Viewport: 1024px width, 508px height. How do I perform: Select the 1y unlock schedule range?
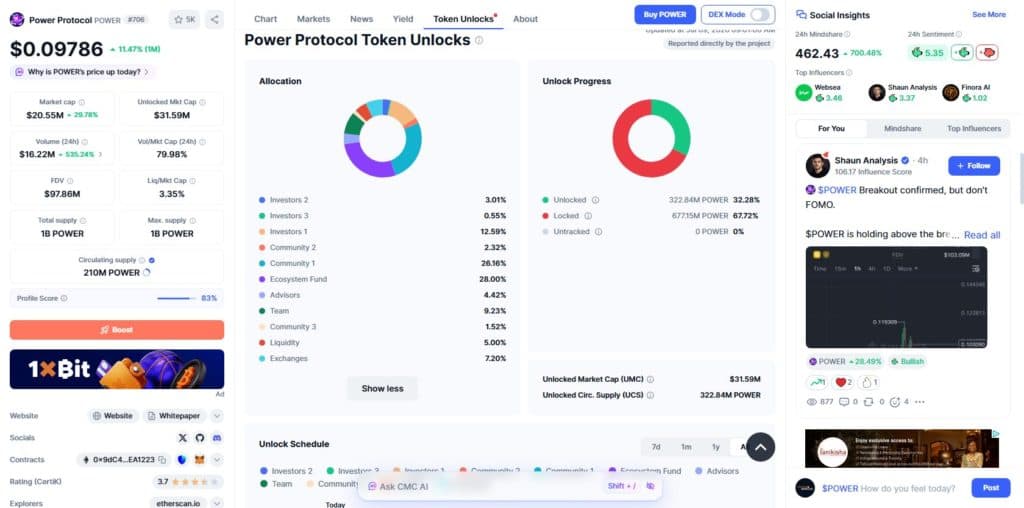716,447
